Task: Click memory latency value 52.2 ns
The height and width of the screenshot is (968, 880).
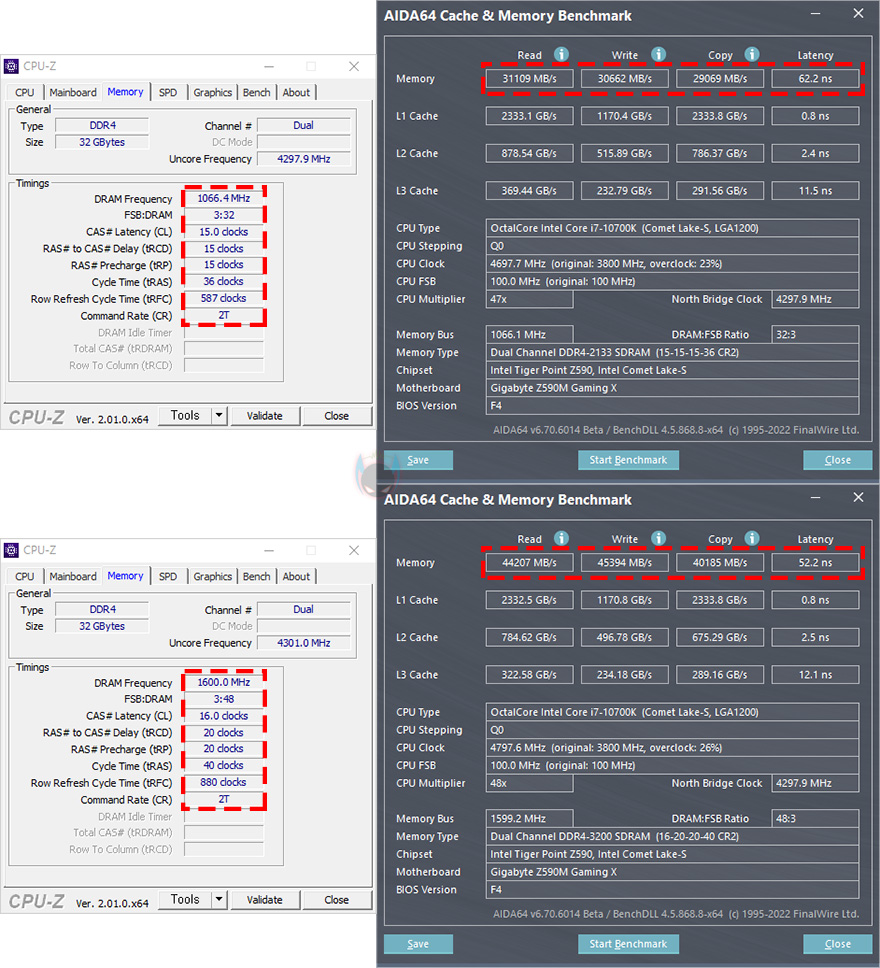Action: pos(815,562)
